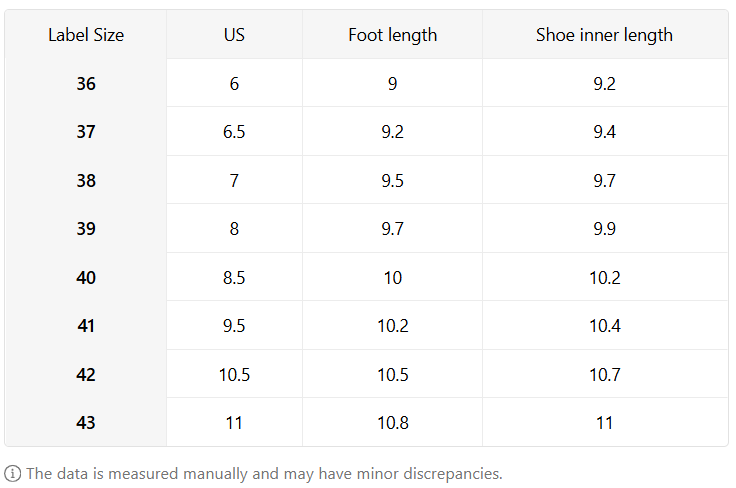Click US size 6.5 cell
This screenshot has width=736, height=488.
[234, 132]
